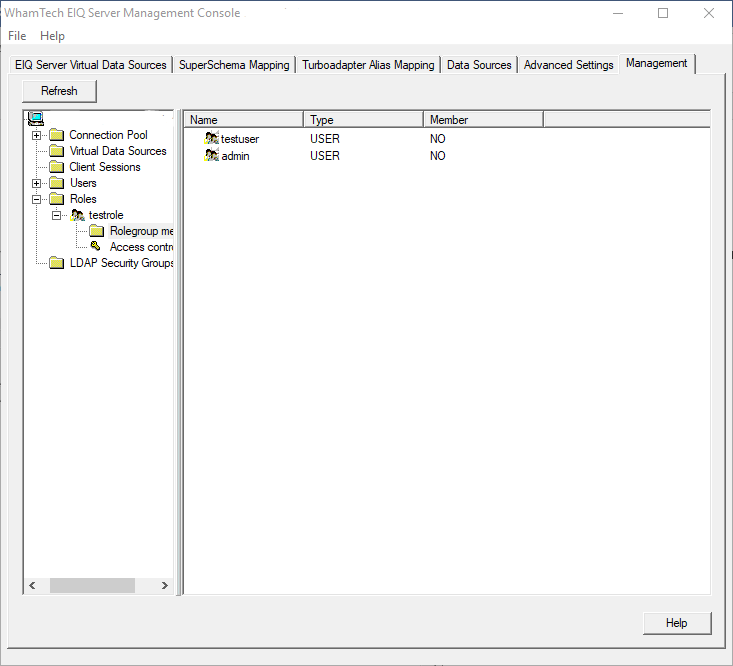Click the Client Sessions folder icon
This screenshot has width=733, height=666.
click(x=56, y=167)
